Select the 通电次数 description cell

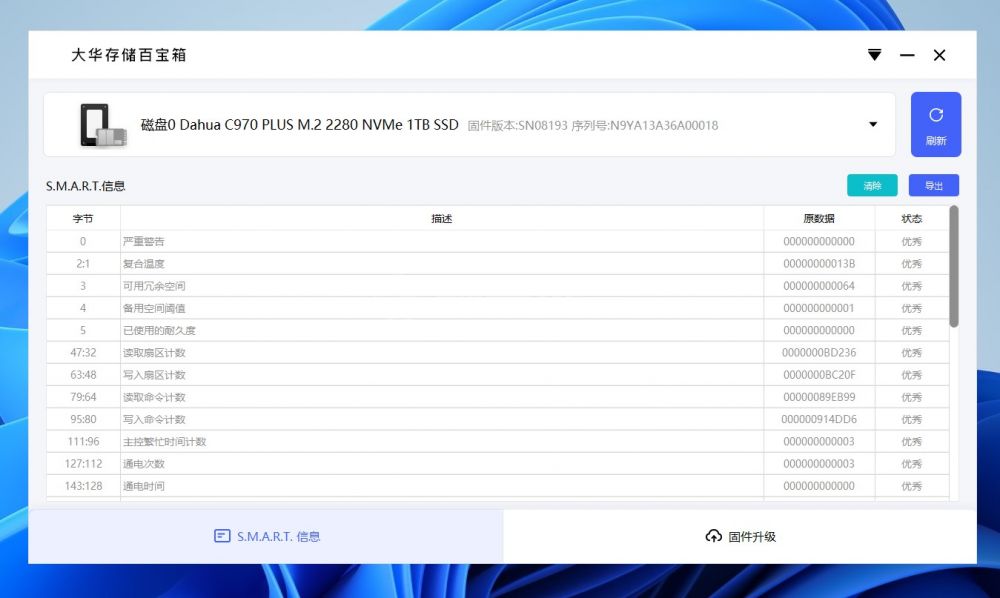click(x=441, y=464)
